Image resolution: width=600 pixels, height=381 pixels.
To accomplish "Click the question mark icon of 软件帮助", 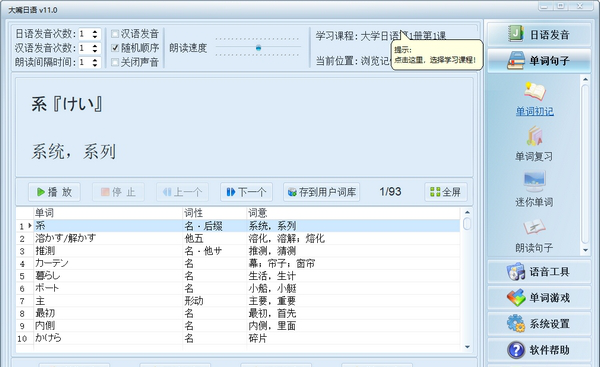I will pyautogui.click(x=516, y=350).
